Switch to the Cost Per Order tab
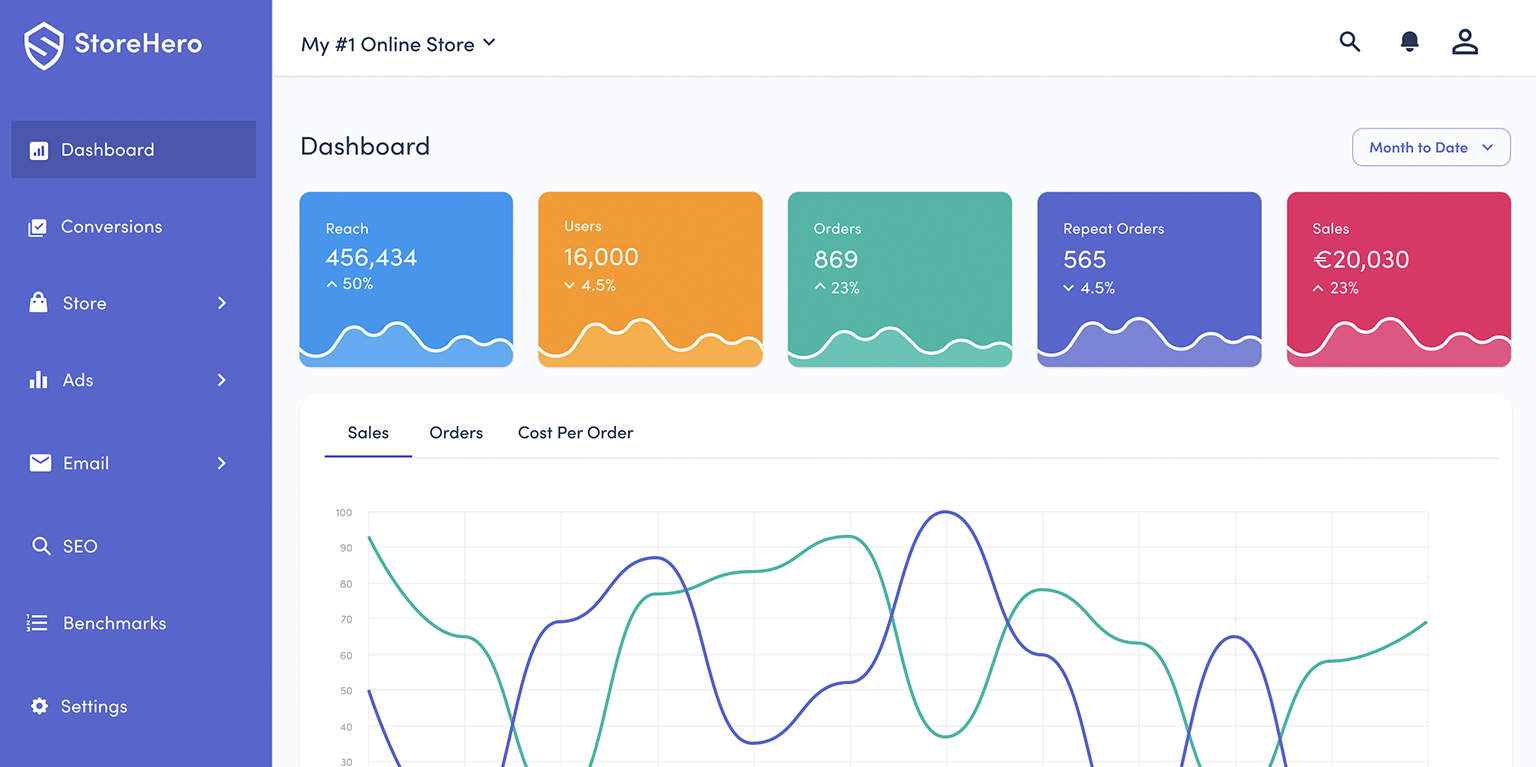 pyautogui.click(x=575, y=433)
